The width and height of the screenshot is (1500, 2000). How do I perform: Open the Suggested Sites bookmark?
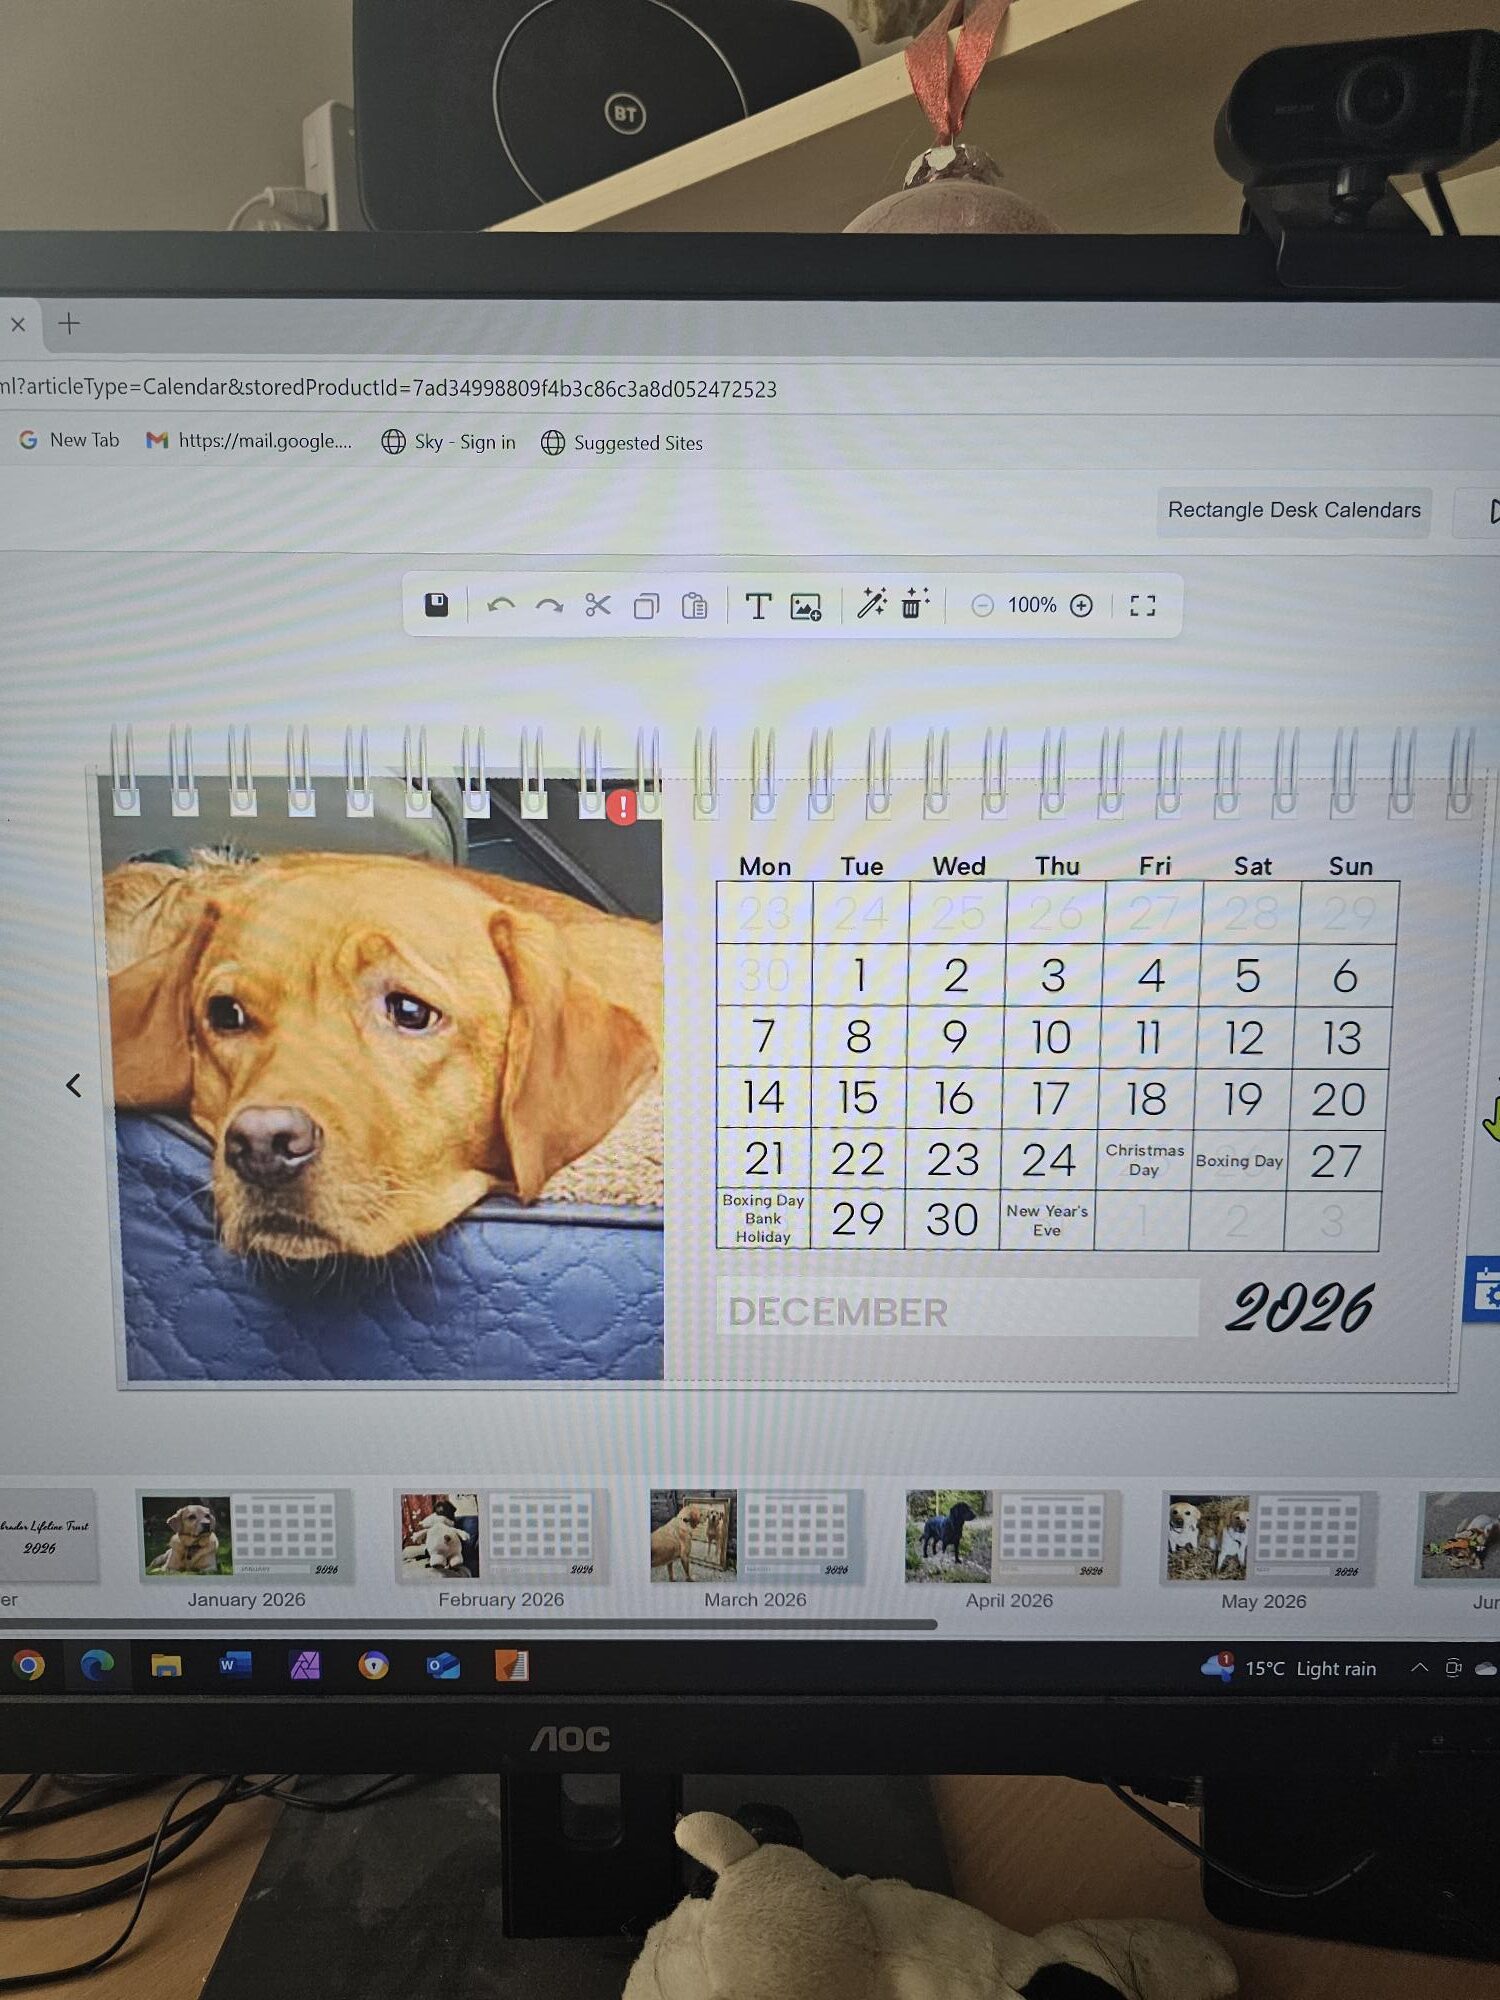(x=622, y=443)
